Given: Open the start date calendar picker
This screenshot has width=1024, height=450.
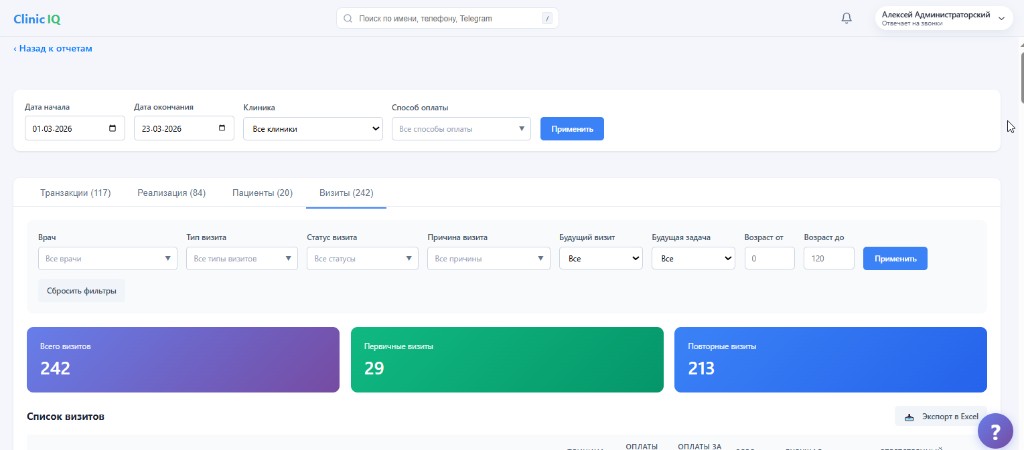Looking at the screenshot, I should pyautogui.click(x=112, y=128).
